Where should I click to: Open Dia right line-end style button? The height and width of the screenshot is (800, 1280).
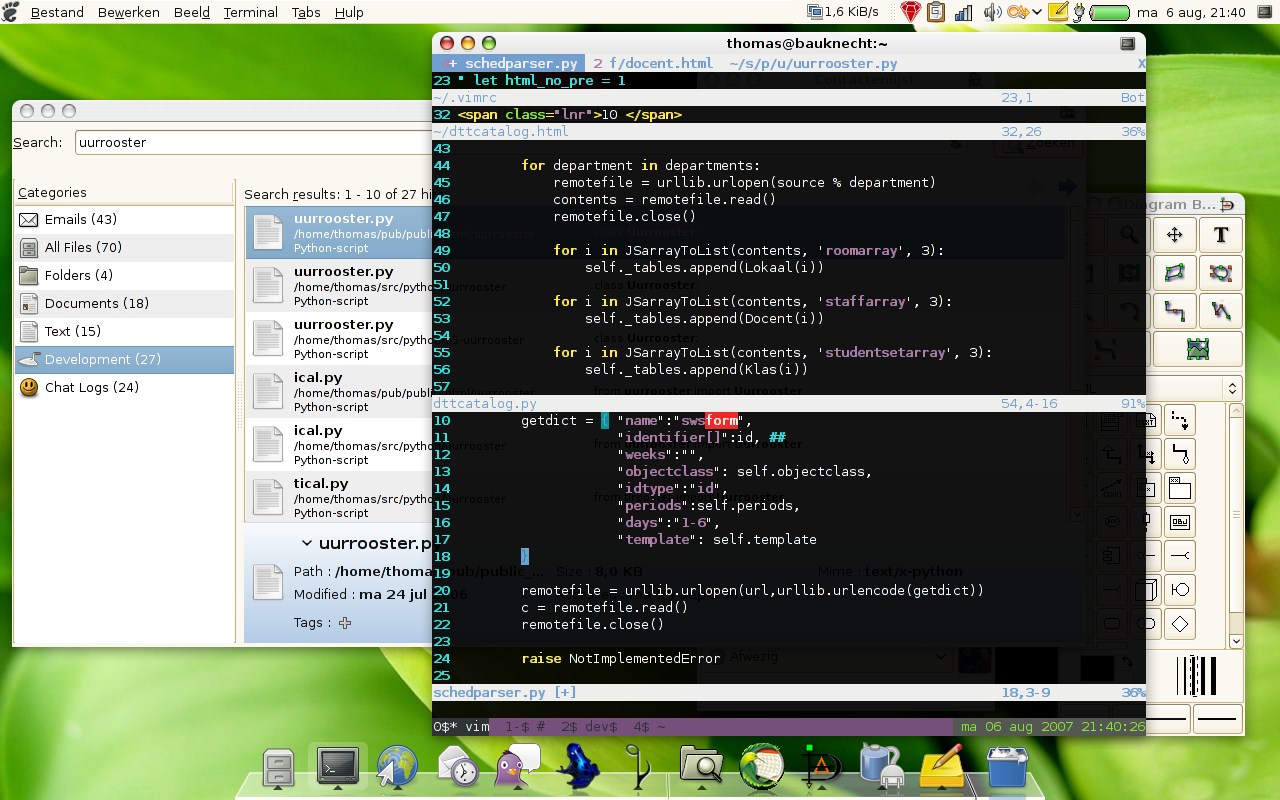click(1219, 718)
